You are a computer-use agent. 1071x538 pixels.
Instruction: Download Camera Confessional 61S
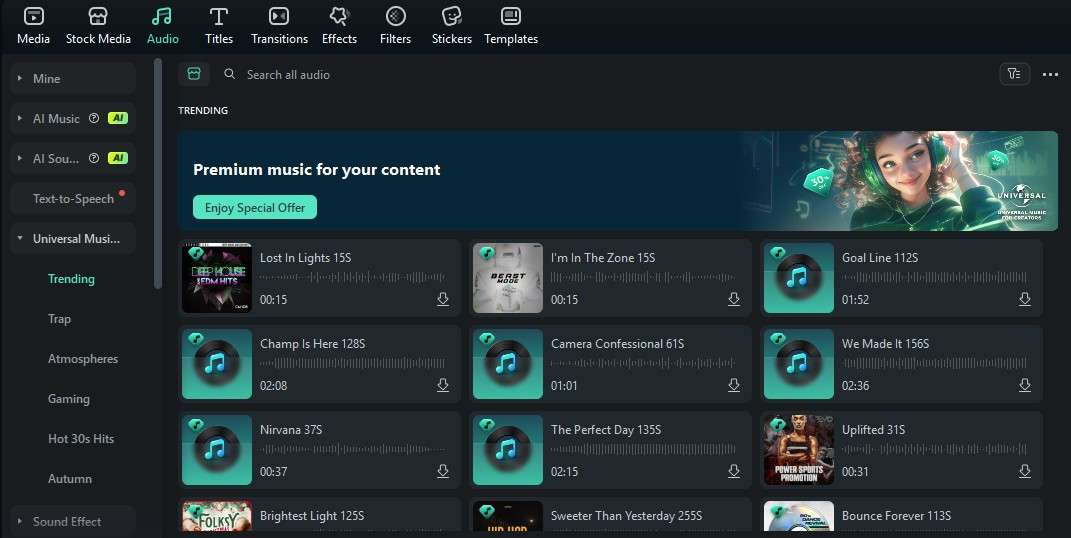tap(734, 385)
